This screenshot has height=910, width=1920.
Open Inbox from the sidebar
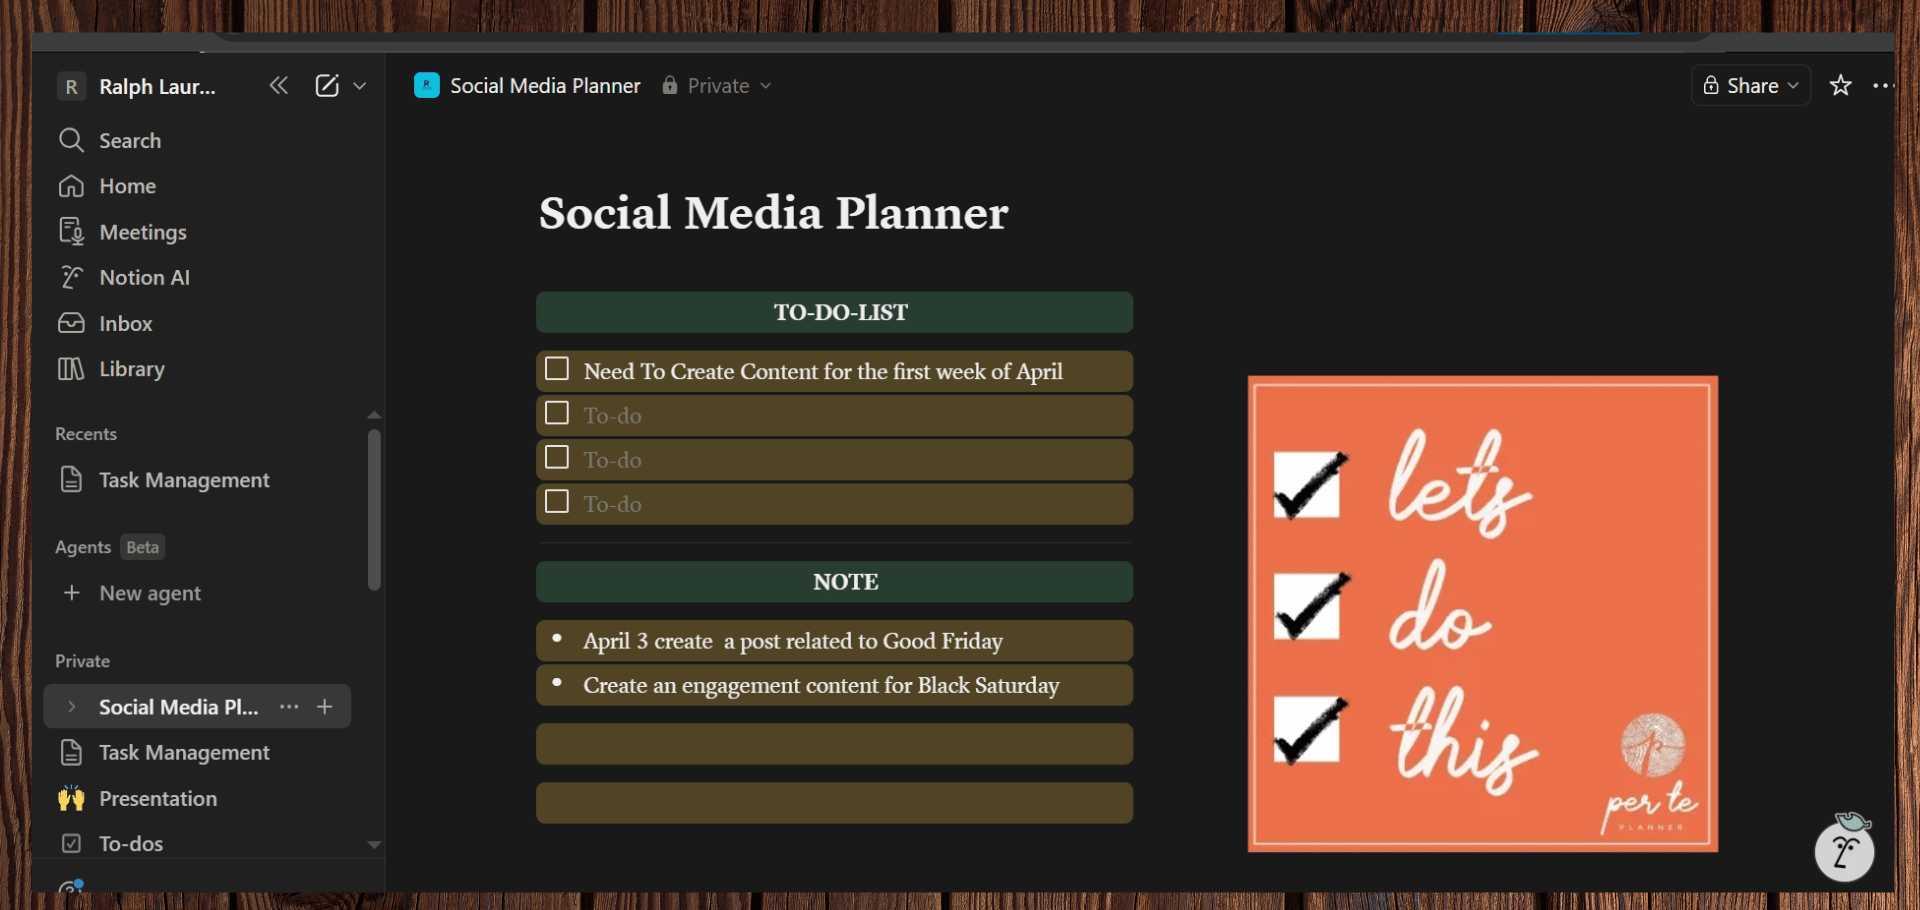tap(125, 324)
